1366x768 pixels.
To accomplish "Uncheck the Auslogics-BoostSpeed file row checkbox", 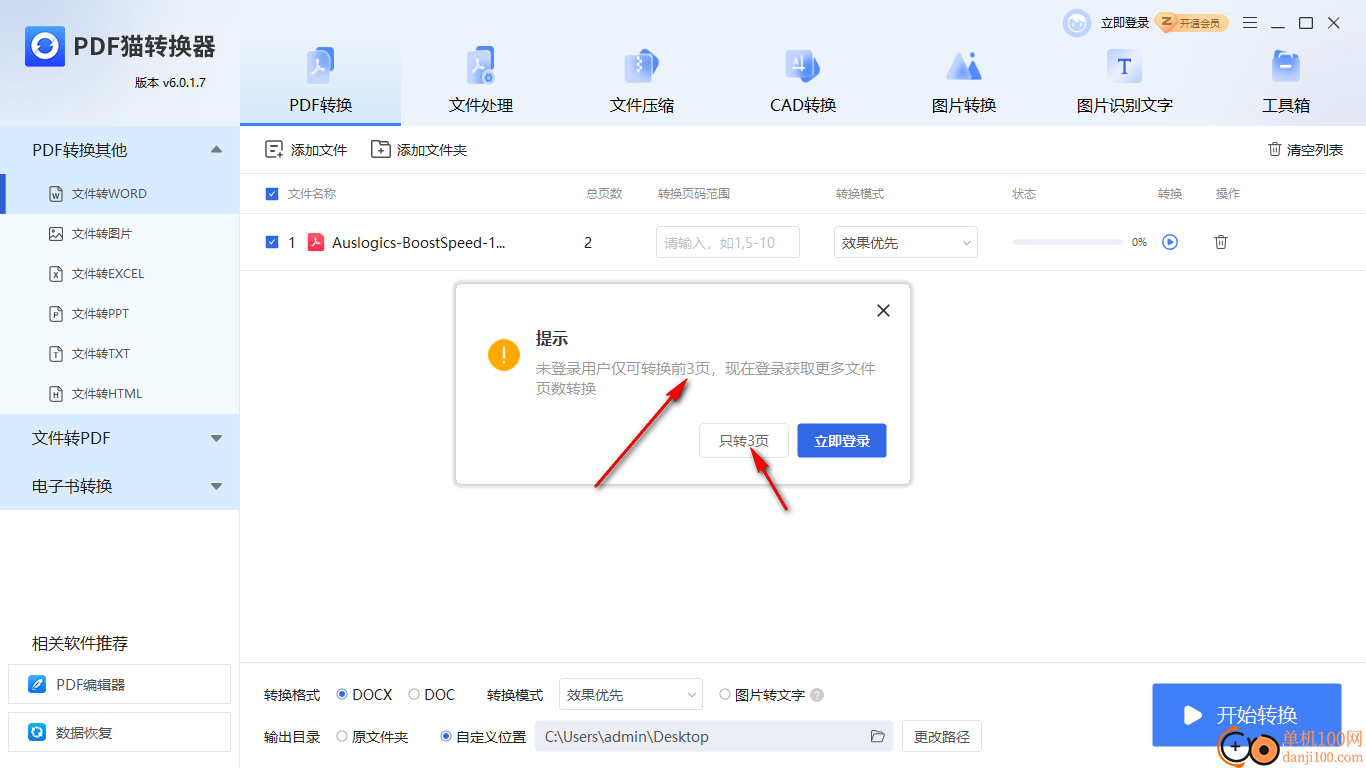I will [x=272, y=242].
